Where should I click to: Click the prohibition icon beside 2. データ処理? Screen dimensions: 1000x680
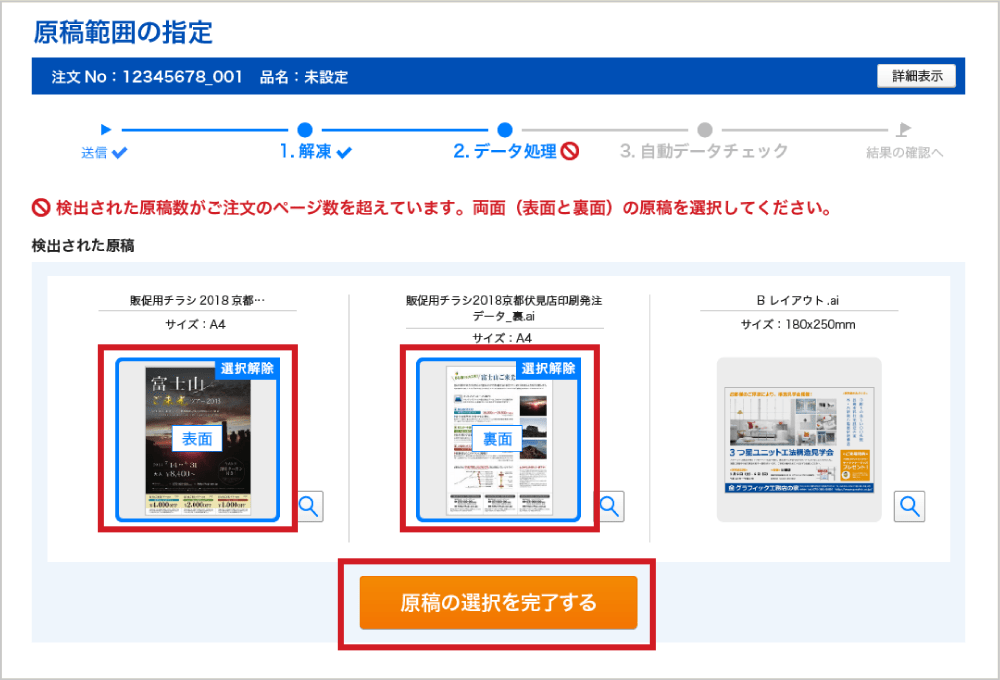(x=570, y=152)
